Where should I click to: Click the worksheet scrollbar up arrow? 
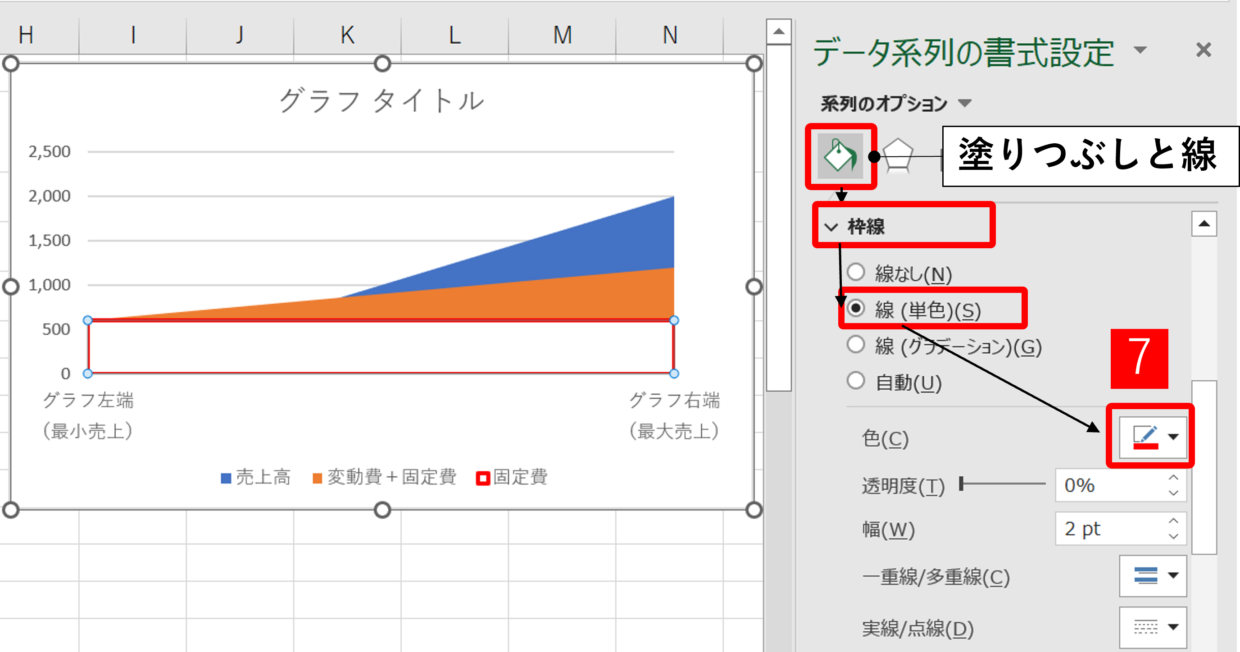click(778, 33)
